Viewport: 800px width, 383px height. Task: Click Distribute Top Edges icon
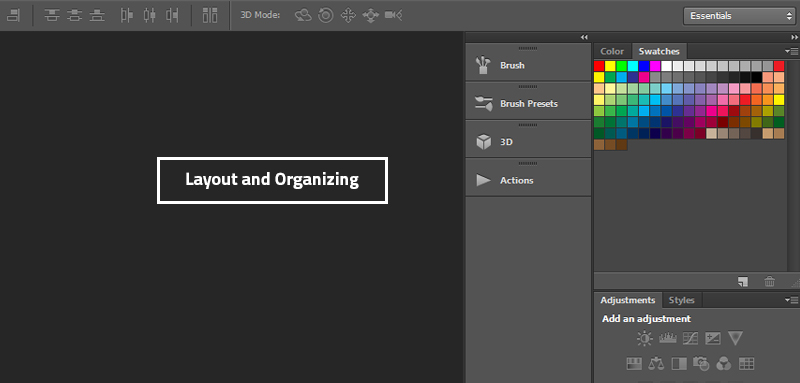coord(52,15)
